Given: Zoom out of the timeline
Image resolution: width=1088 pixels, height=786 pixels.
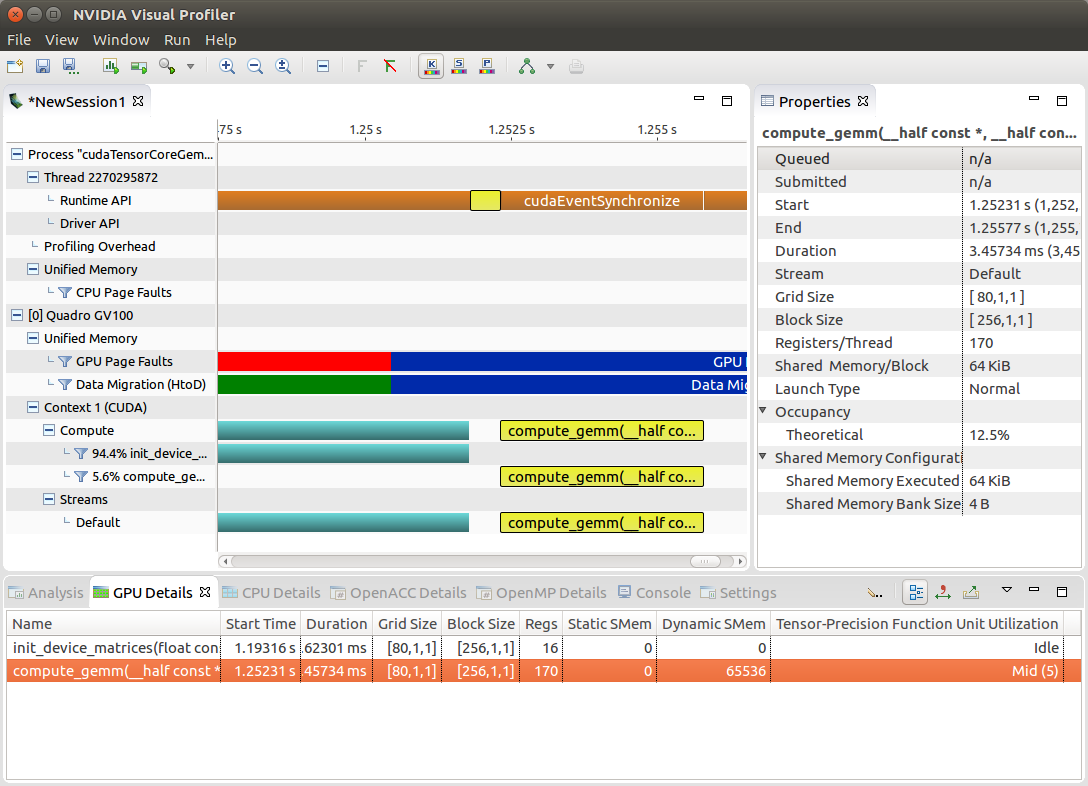Looking at the screenshot, I should [x=255, y=67].
